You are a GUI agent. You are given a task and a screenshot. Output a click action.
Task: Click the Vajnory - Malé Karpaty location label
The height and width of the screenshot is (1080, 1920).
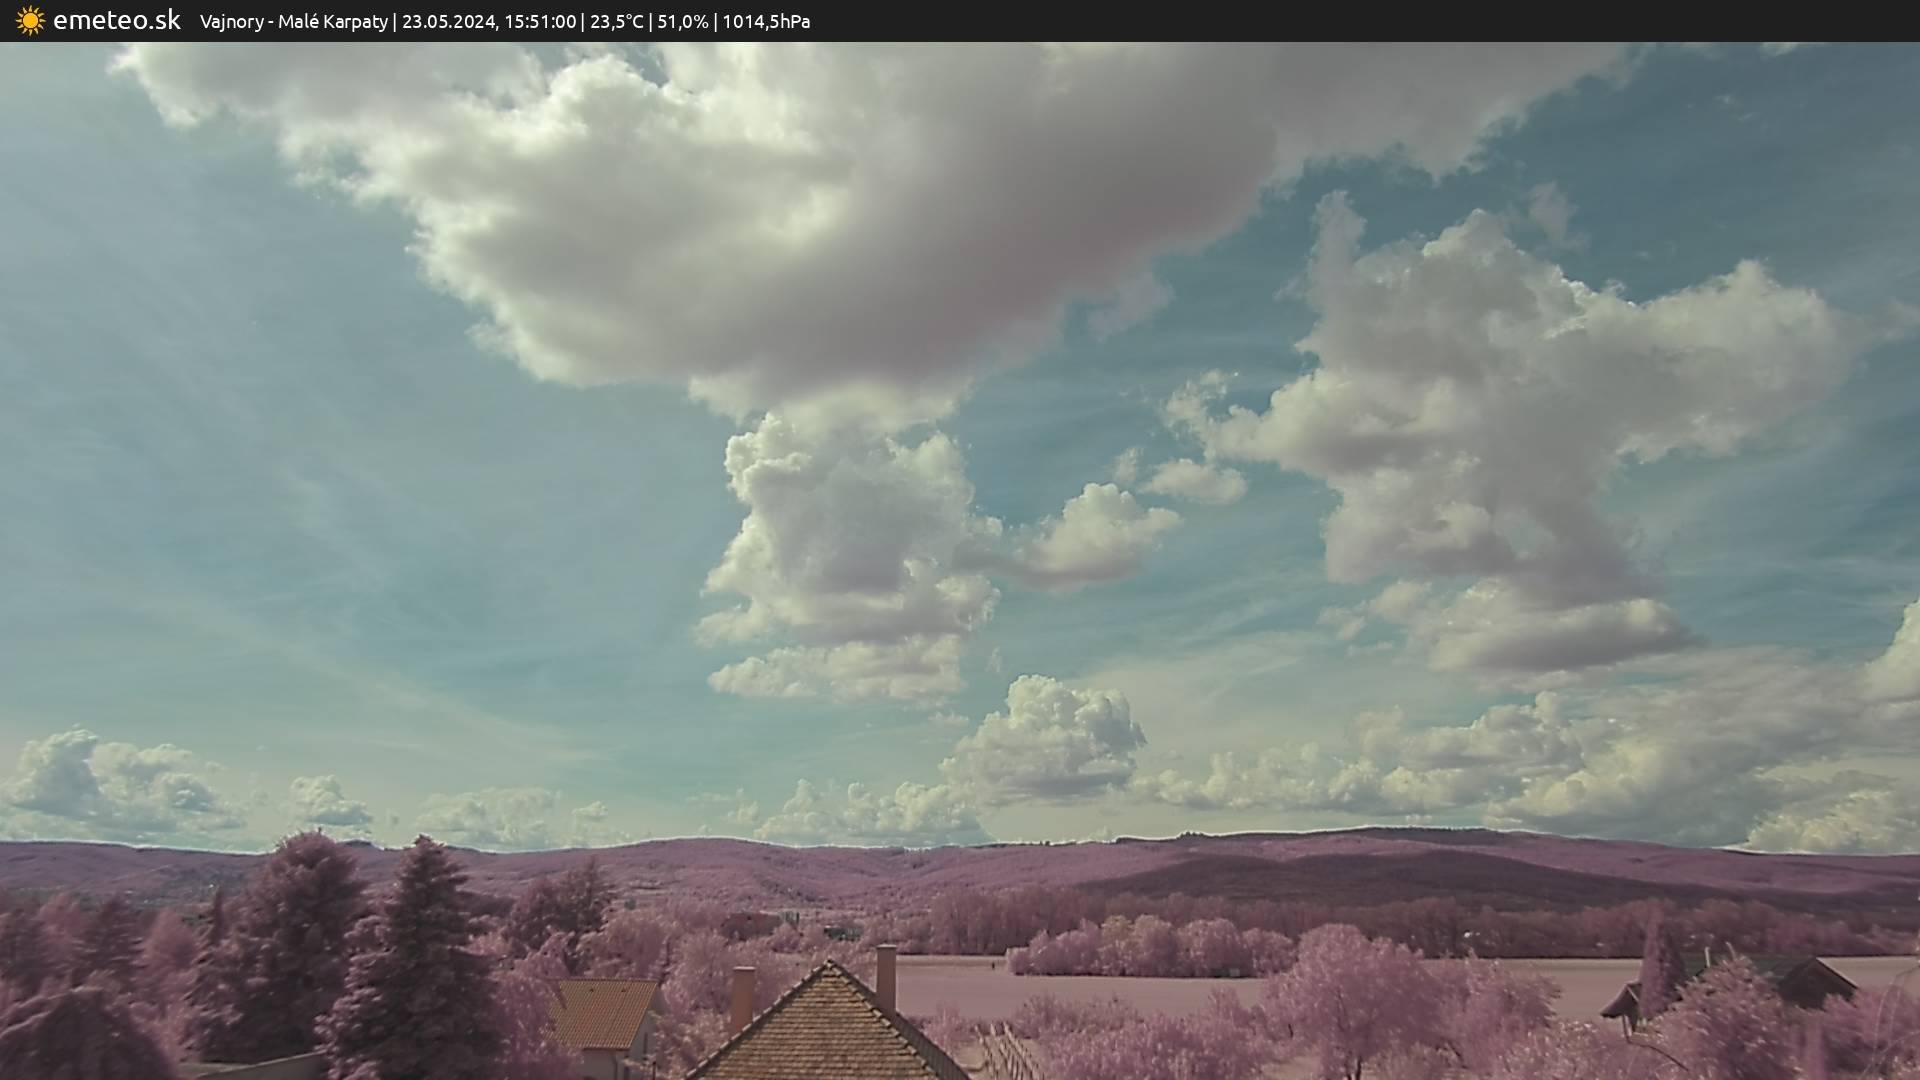tap(293, 22)
